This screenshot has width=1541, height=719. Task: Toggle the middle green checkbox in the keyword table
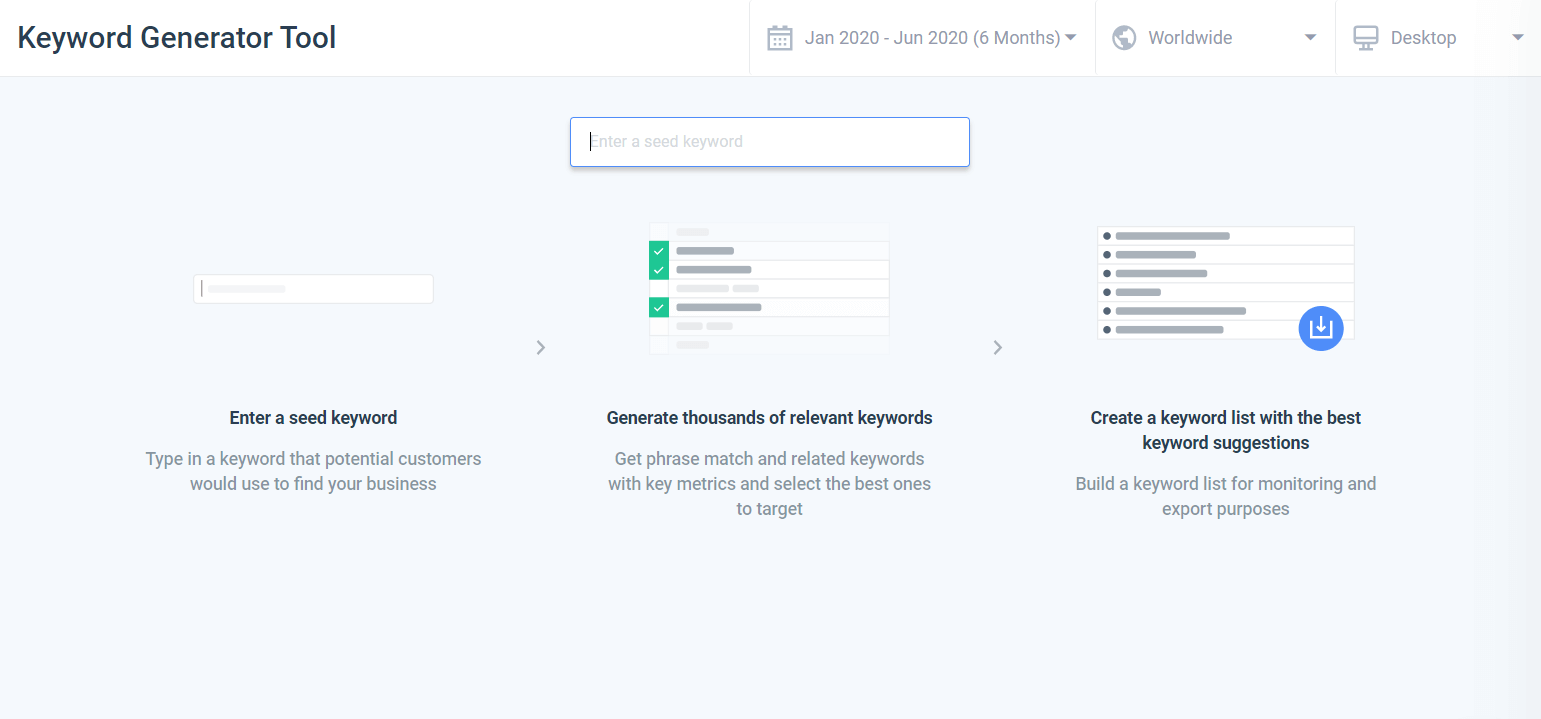tap(658, 270)
